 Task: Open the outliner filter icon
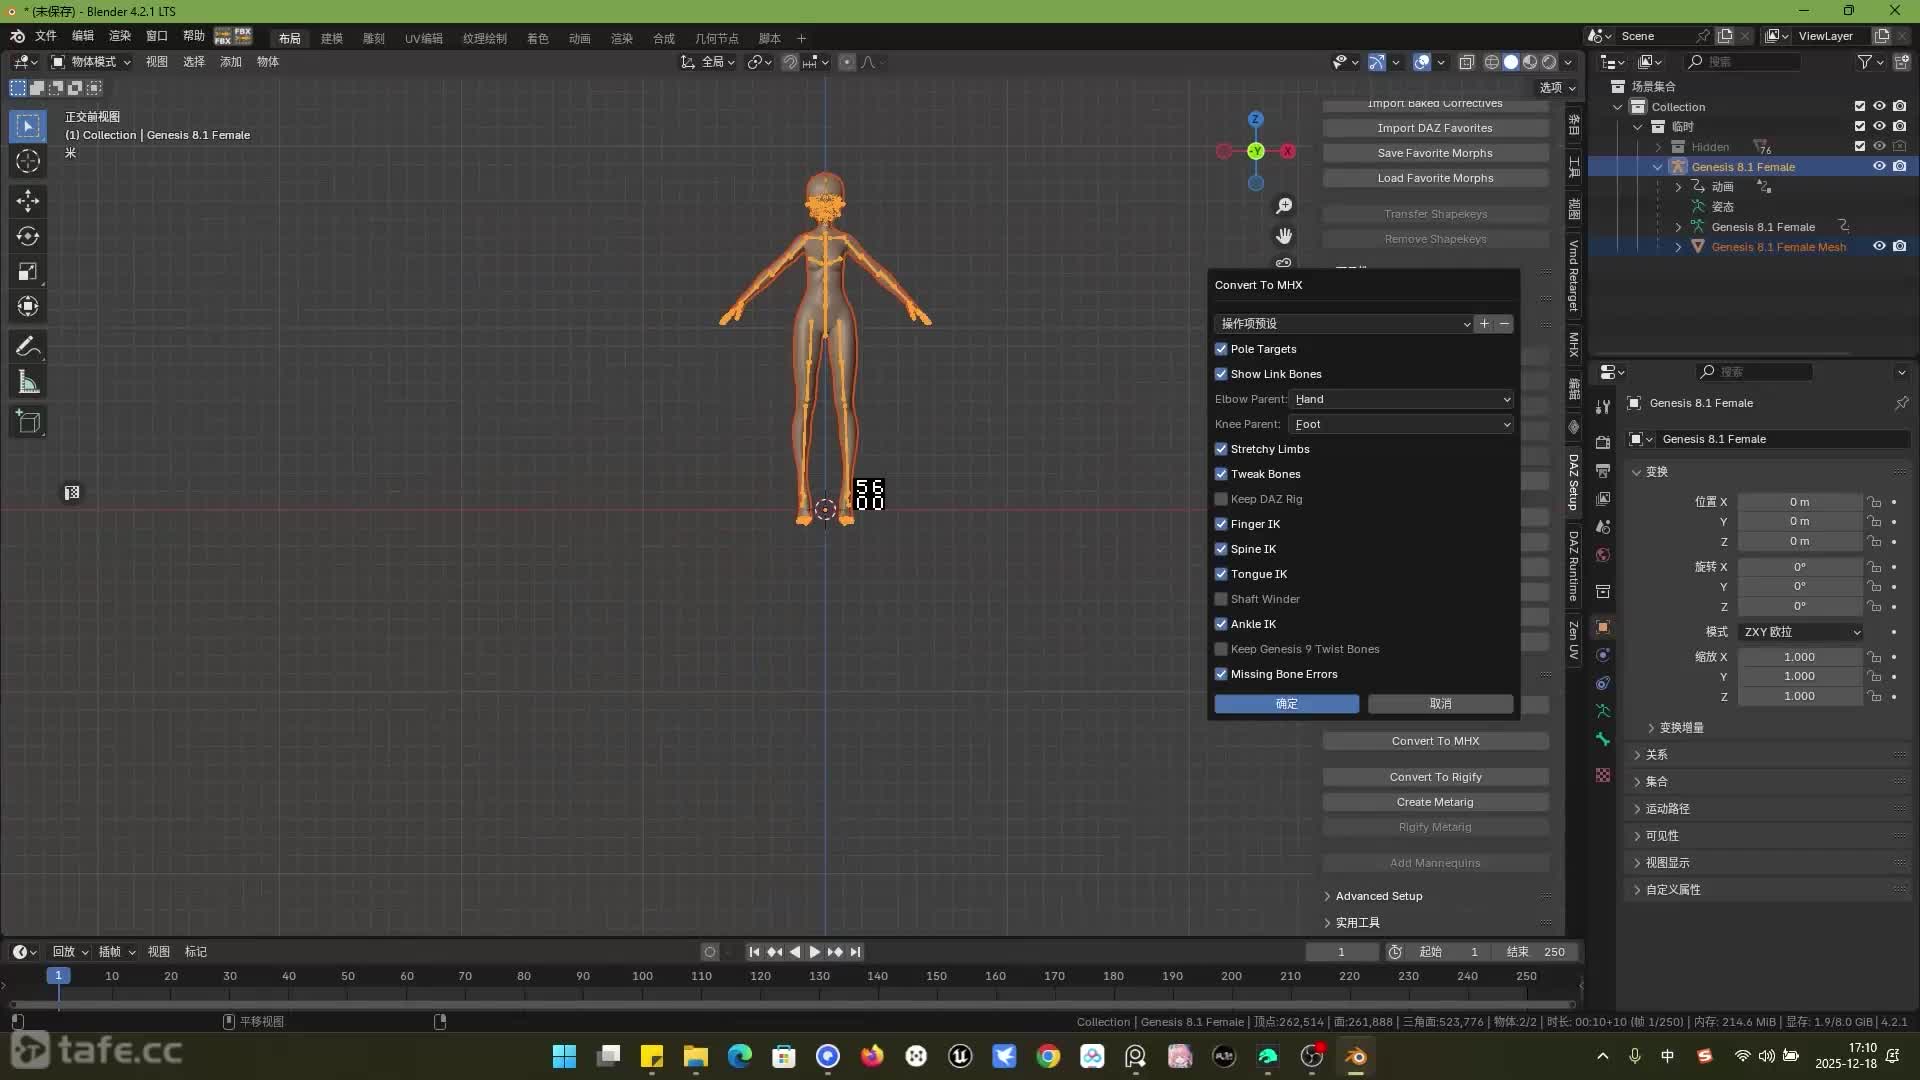(x=1866, y=61)
